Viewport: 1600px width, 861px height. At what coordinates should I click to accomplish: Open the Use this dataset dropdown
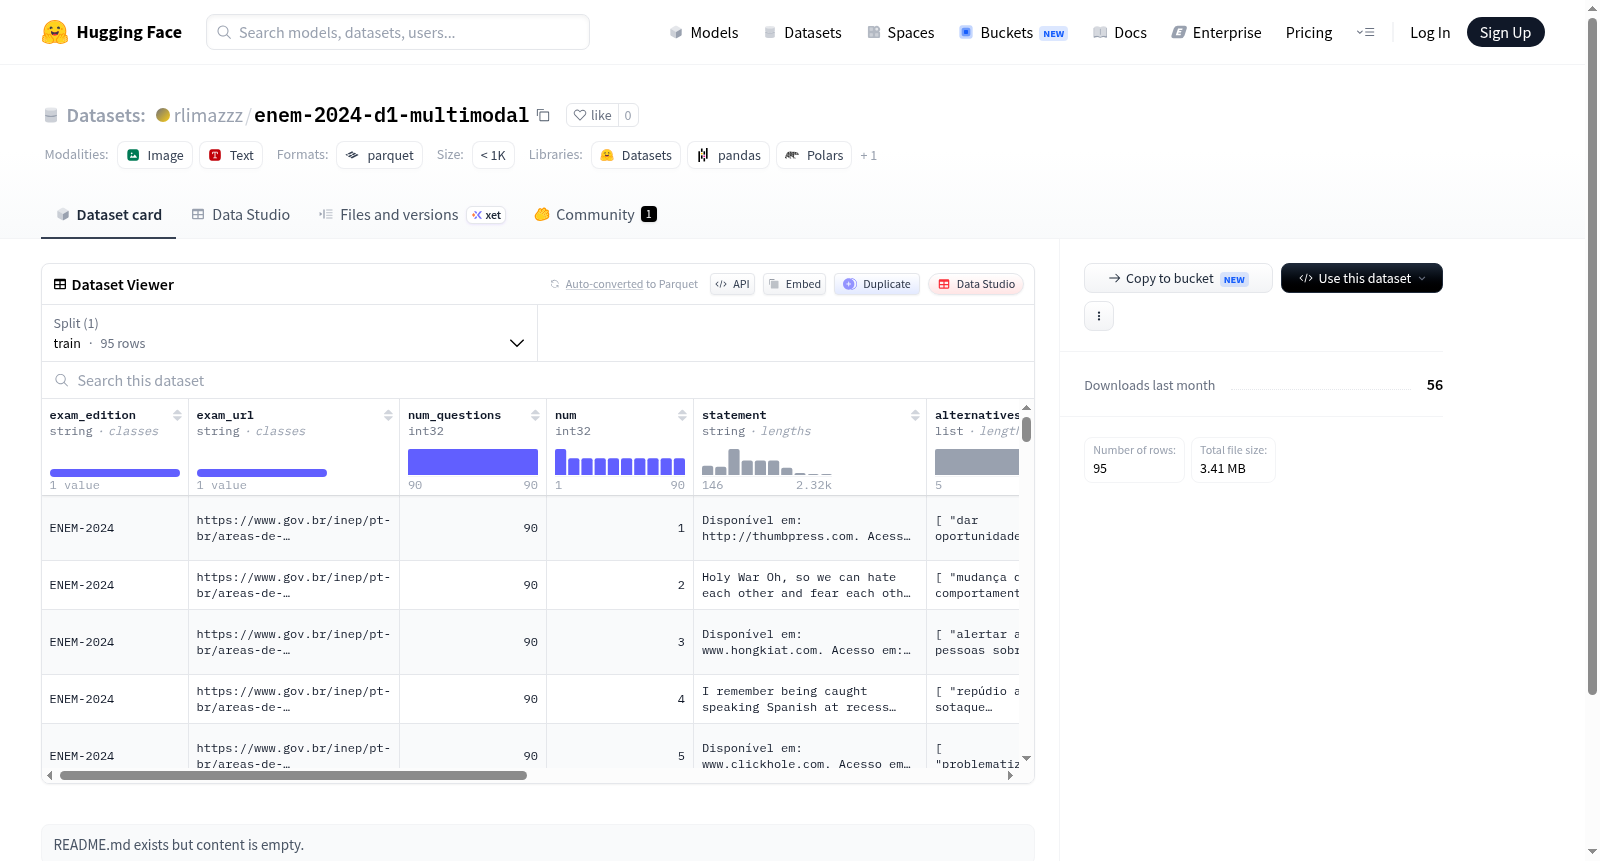pyautogui.click(x=1361, y=278)
